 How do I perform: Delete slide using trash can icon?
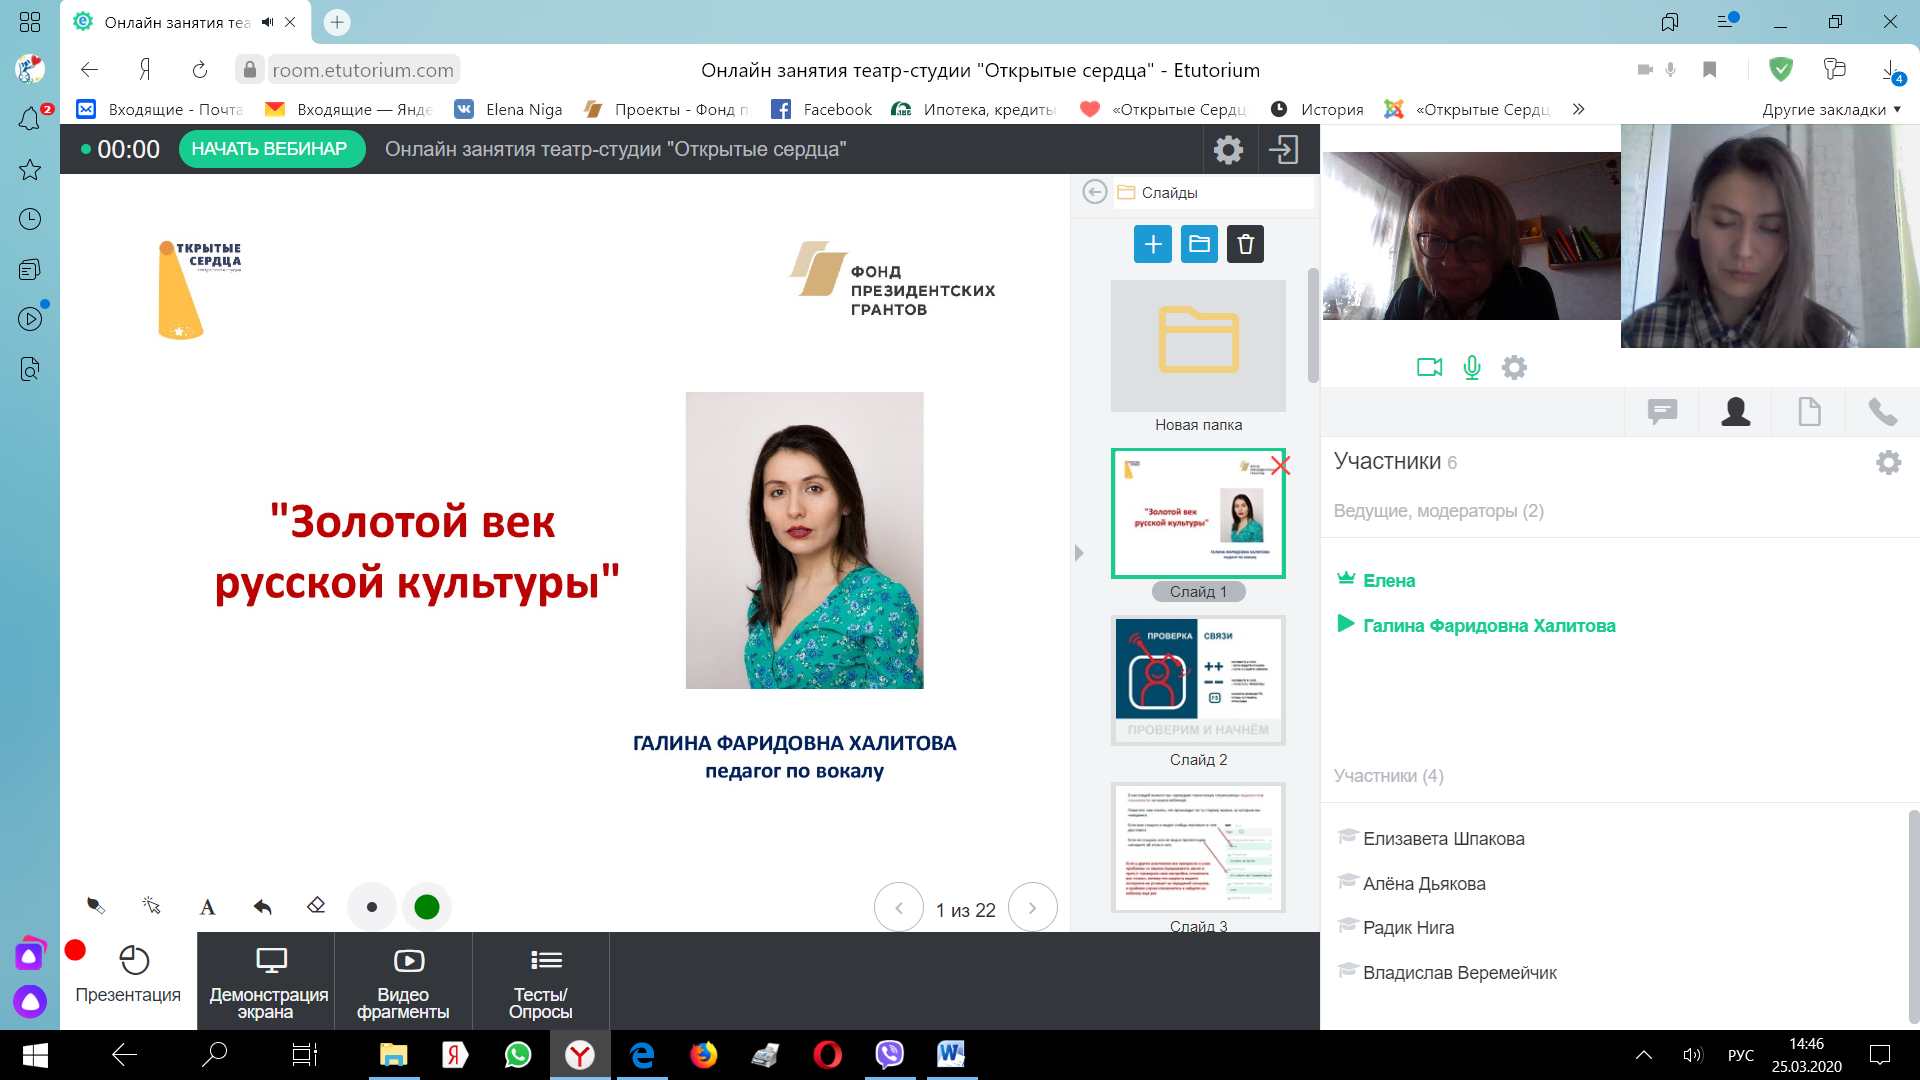pos(1245,244)
